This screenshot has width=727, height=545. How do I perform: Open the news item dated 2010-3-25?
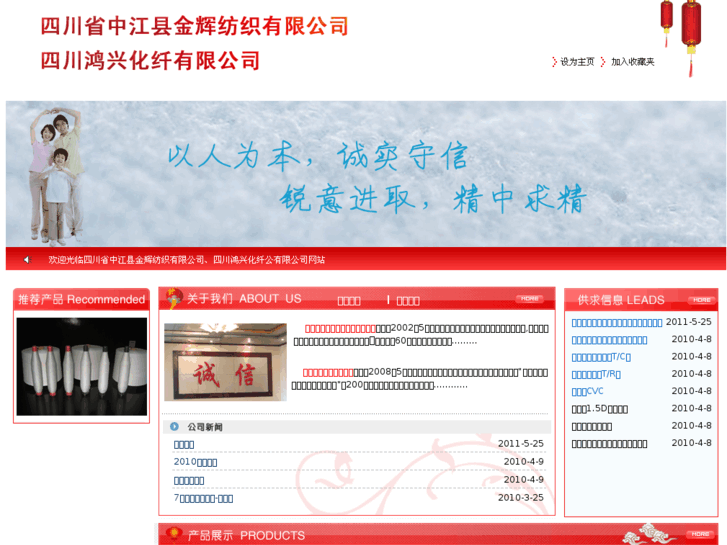pyautogui.click(x=203, y=498)
